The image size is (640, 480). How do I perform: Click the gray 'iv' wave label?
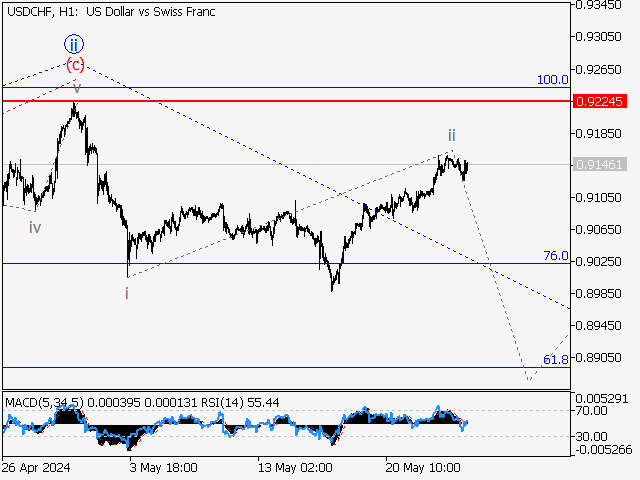click(x=35, y=227)
